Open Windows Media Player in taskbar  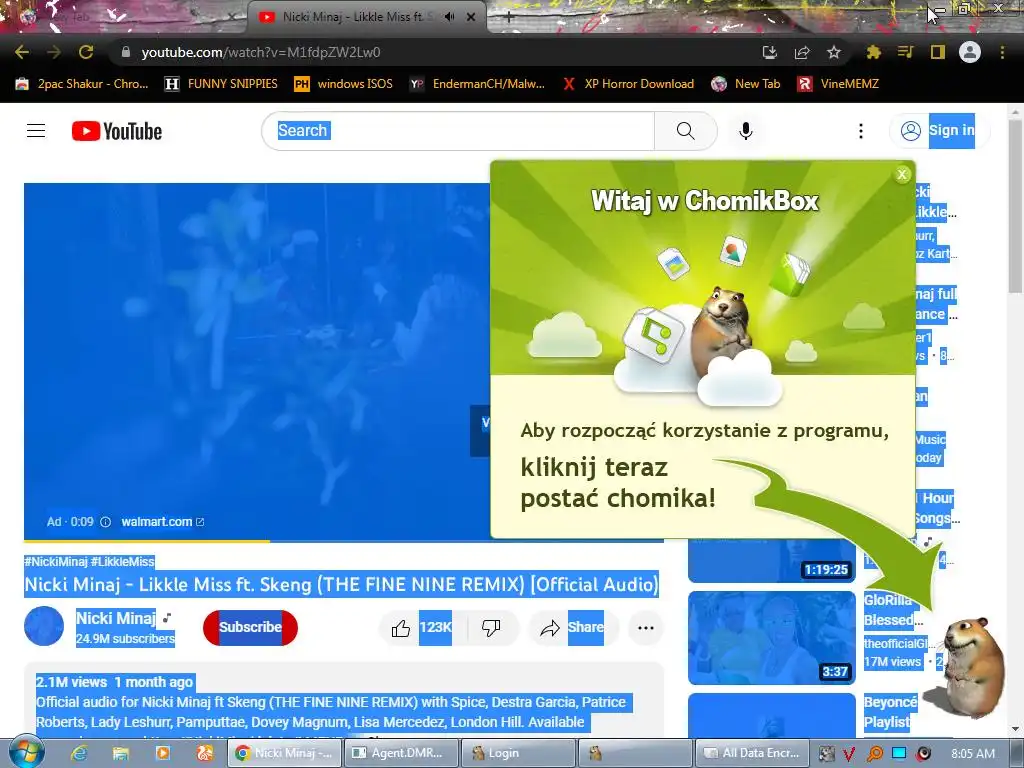pos(163,753)
